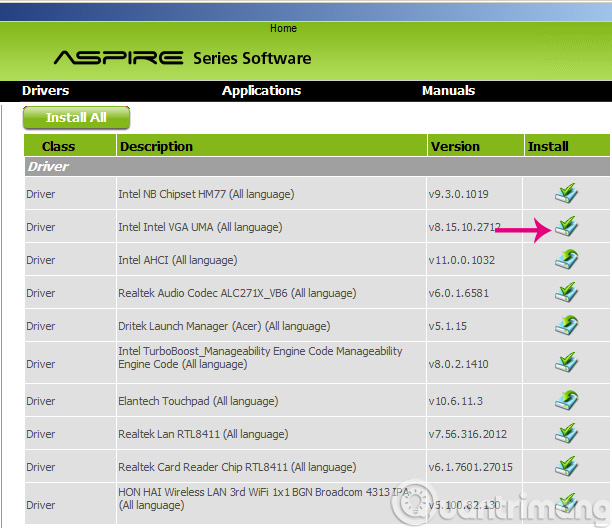The width and height of the screenshot is (612, 528).
Task: Install Realtek Audio Codec ALC271X_VB6 via its icon
Action: pos(566,292)
